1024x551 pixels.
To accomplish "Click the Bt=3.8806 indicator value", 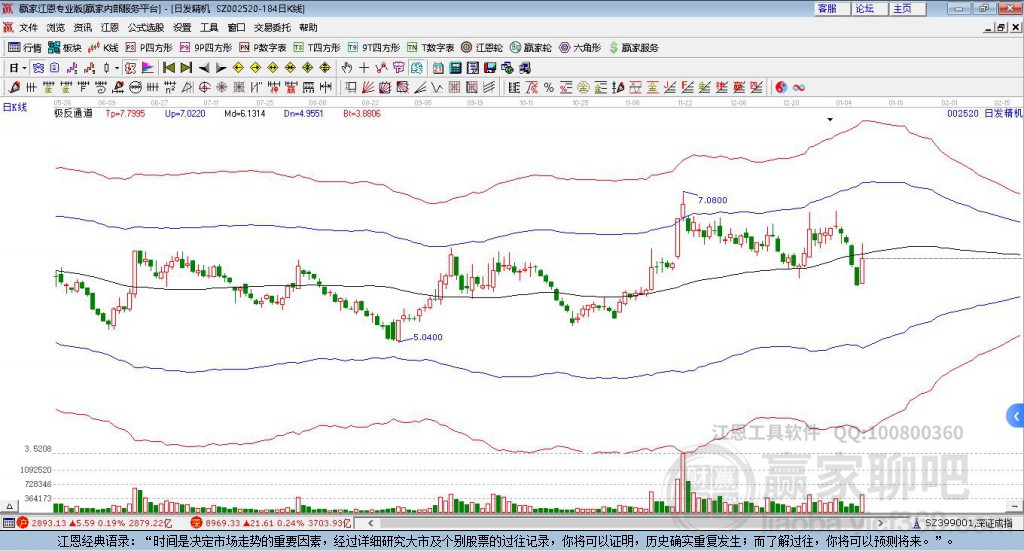I will pyautogui.click(x=362, y=113).
